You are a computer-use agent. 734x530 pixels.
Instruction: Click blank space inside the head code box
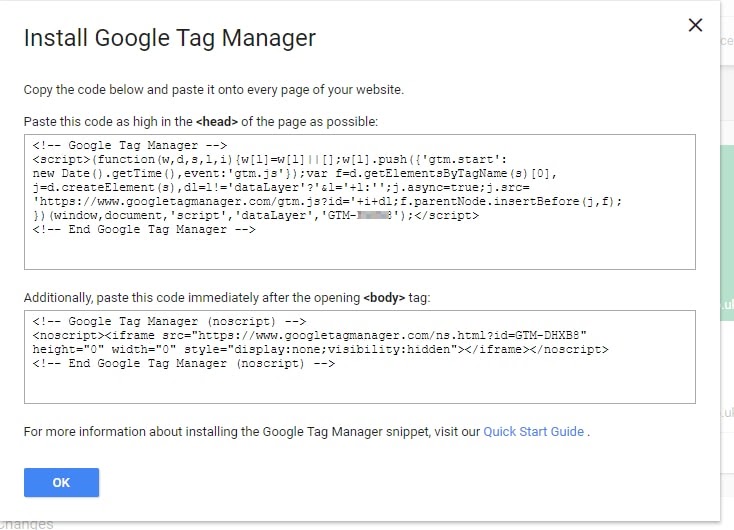coord(360,253)
